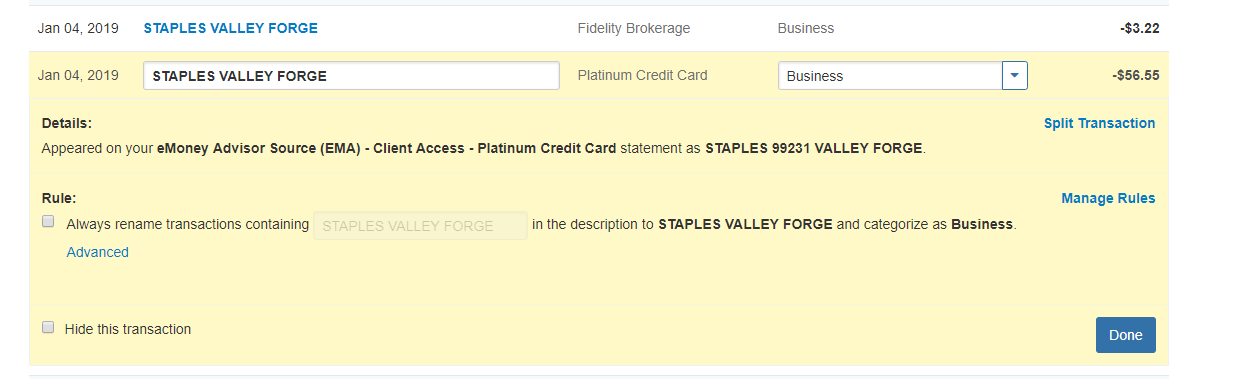The height and width of the screenshot is (379, 1234).
Task: Click the greyed-out rule text containing field
Action: coord(420,225)
